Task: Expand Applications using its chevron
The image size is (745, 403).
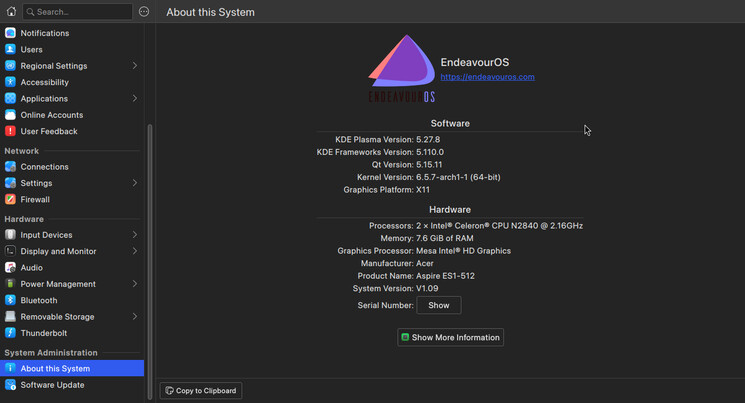Action: pos(135,98)
